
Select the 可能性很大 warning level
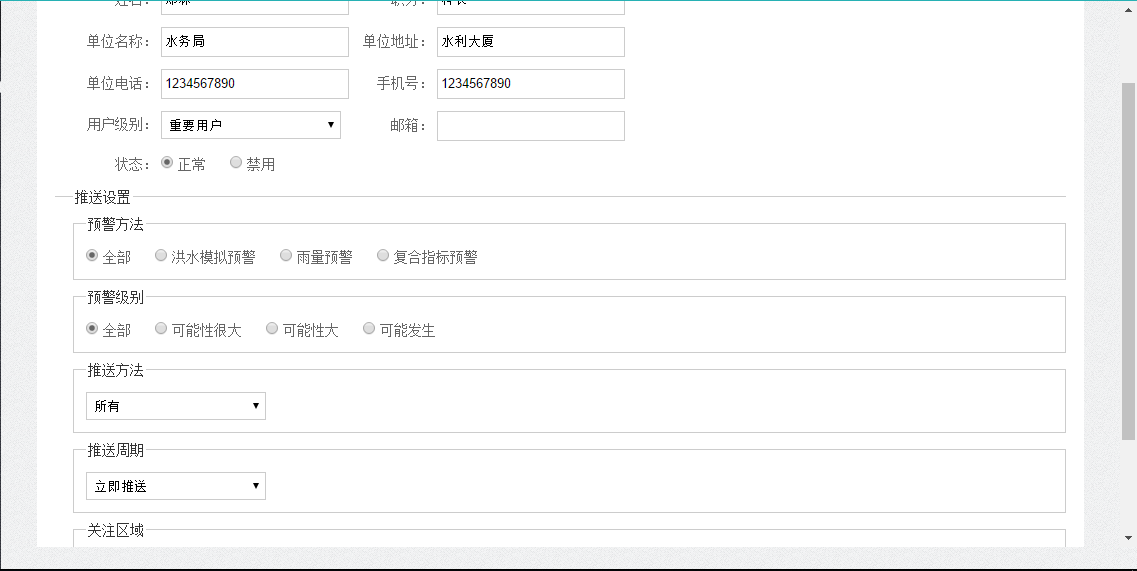[161, 329]
